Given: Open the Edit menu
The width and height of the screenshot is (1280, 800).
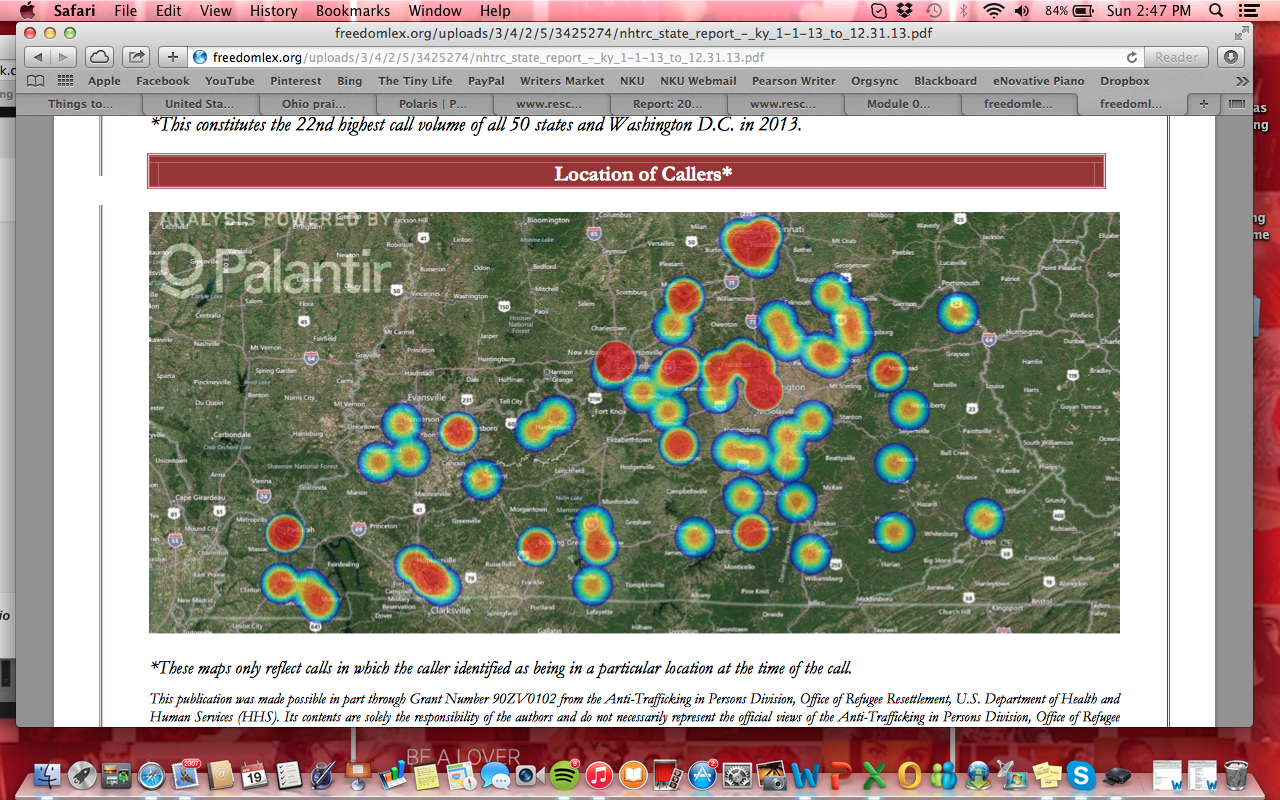Looking at the screenshot, I should (x=169, y=11).
